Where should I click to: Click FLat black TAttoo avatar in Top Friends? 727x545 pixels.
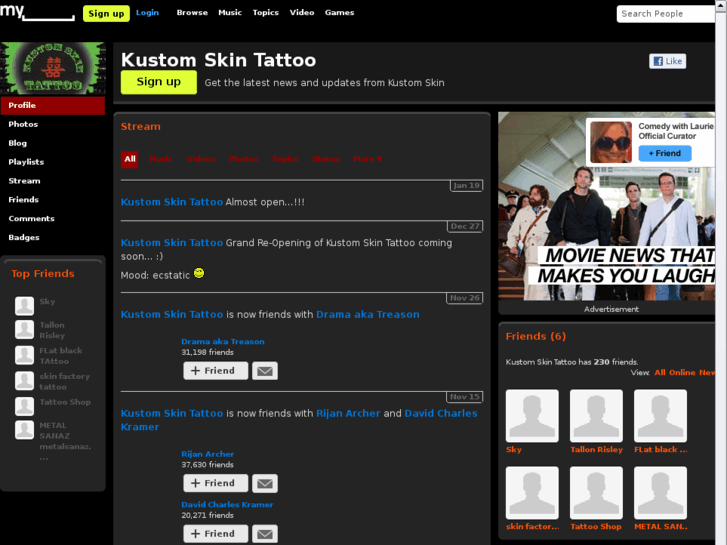tap(24, 355)
